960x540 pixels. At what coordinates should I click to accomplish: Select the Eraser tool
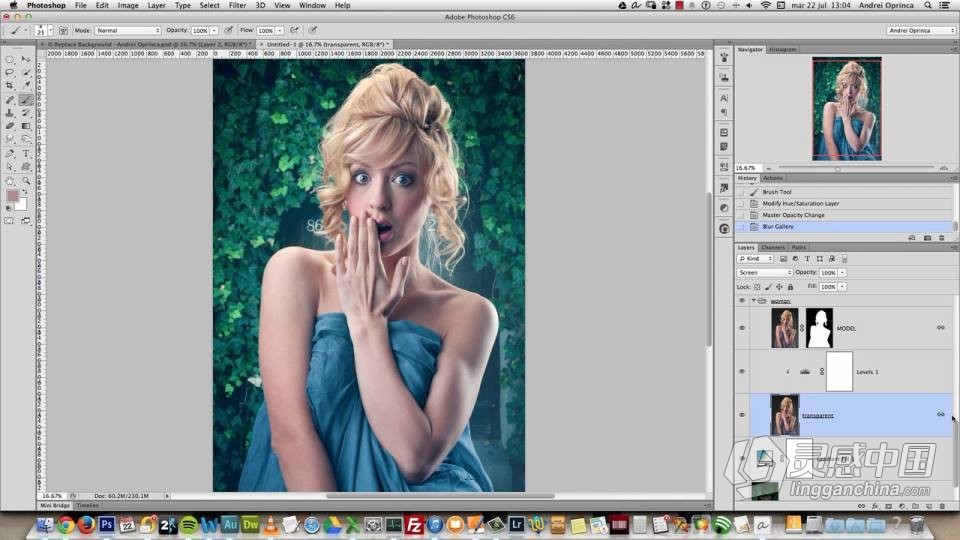pyautogui.click(x=10, y=126)
